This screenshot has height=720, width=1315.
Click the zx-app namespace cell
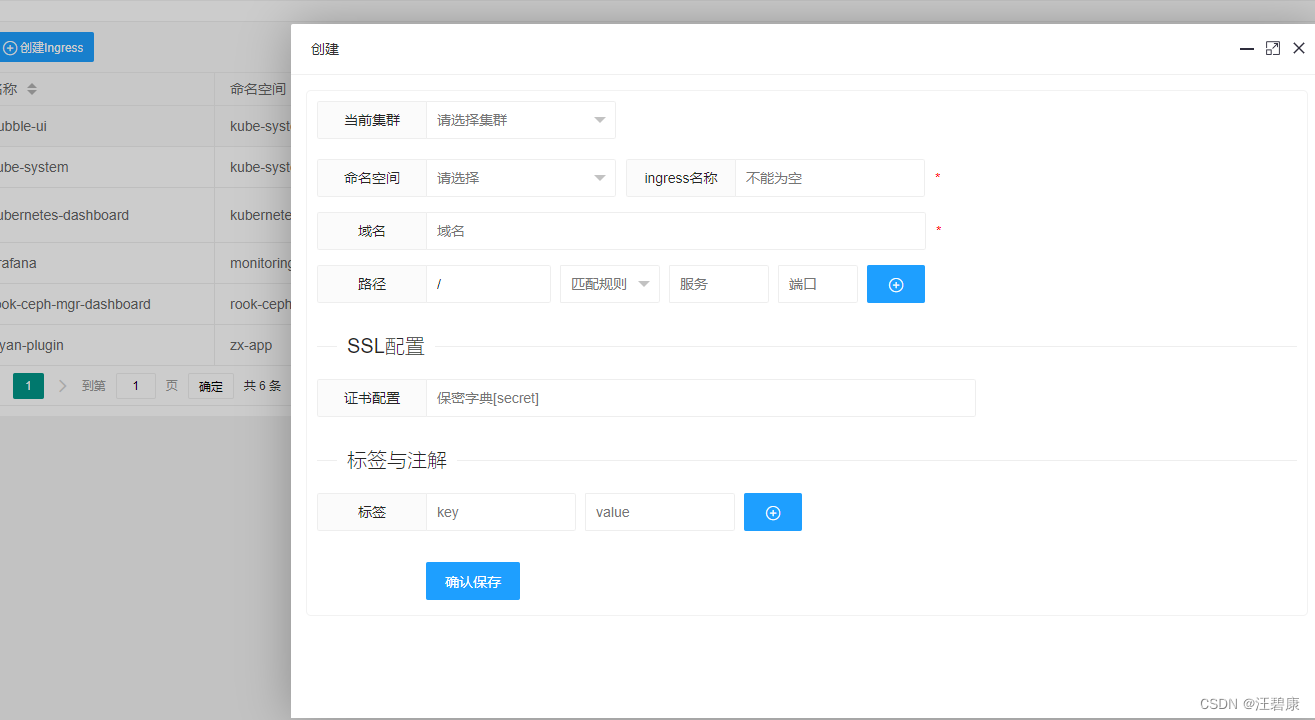coord(251,345)
